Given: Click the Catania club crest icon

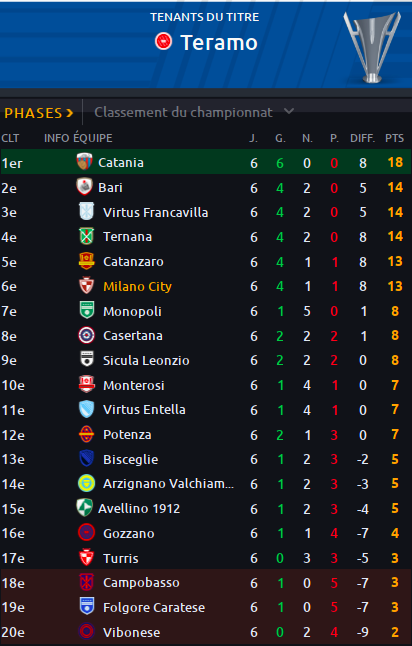Looking at the screenshot, I should coord(84,162).
